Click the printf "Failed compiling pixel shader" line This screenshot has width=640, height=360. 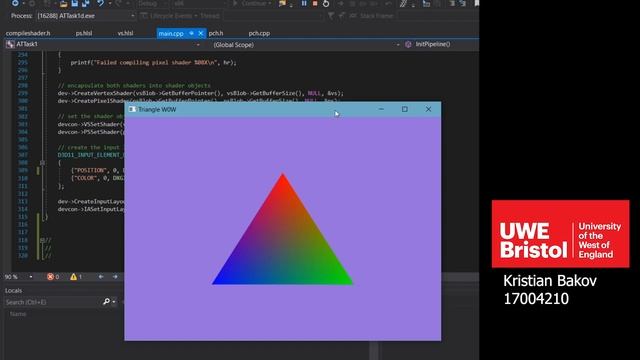(153, 62)
